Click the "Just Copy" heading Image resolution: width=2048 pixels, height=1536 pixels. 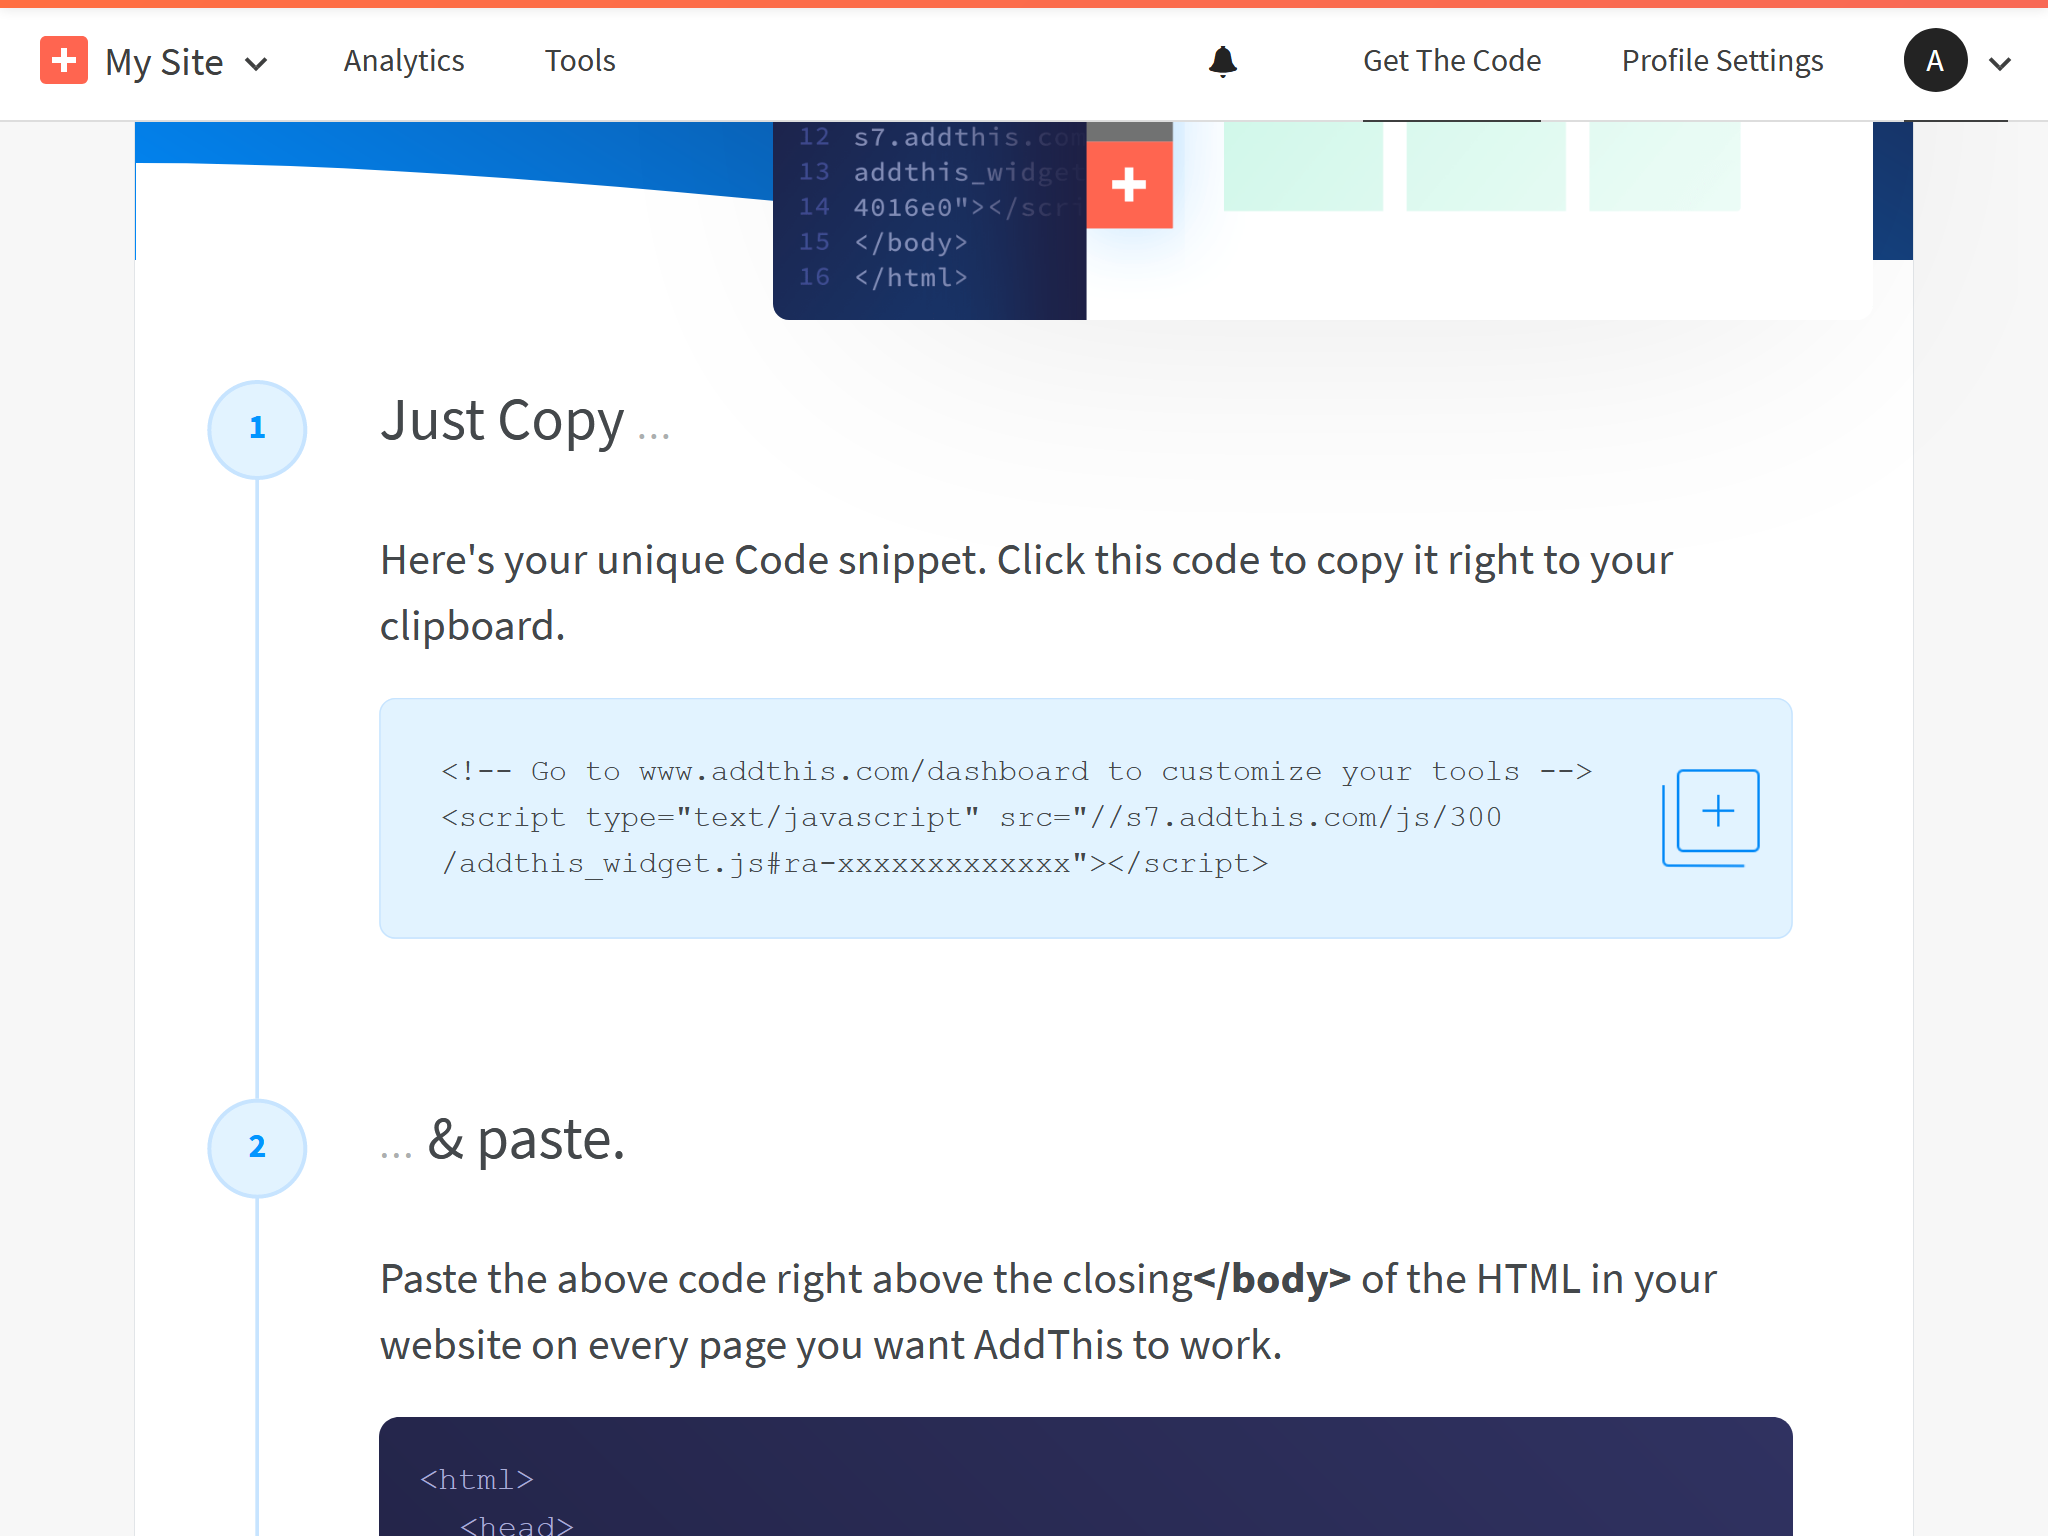(x=525, y=421)
